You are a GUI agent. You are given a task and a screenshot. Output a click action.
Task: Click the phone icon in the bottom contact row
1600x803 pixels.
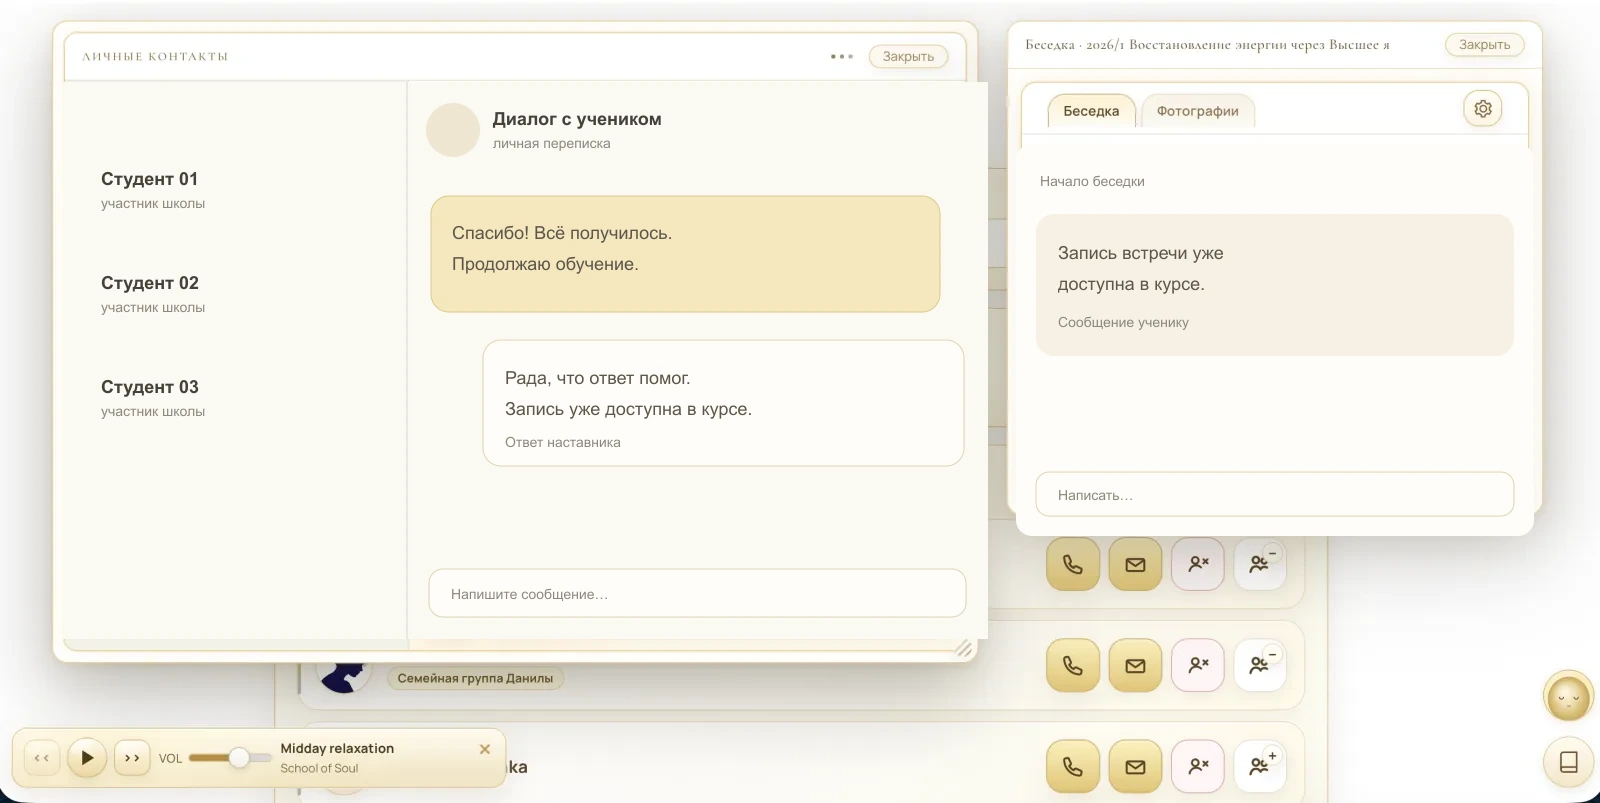click(x=1073, y=767)
